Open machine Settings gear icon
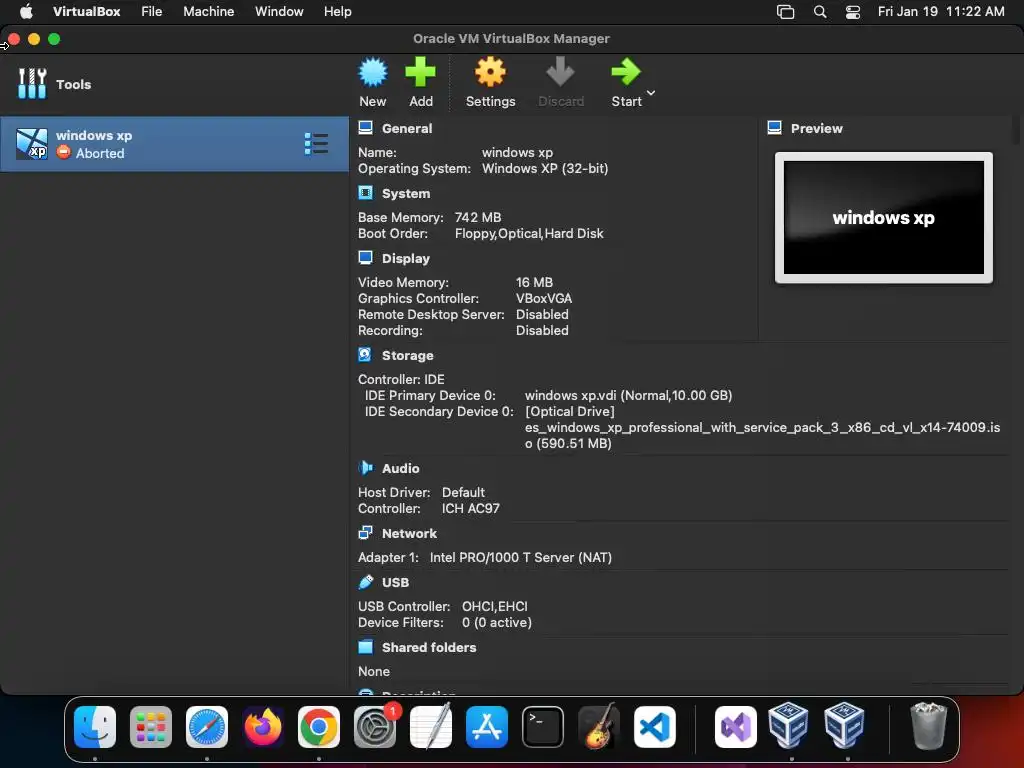The width and height of the screenshot is (1024, 768). [490, 72]
